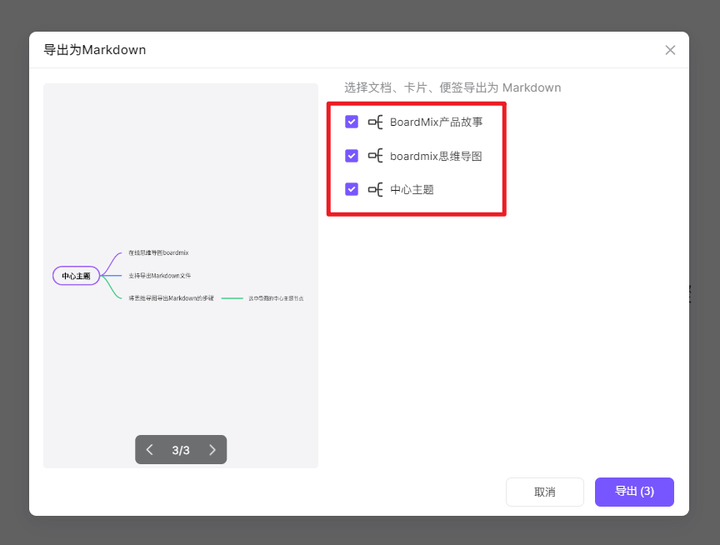This screenshot has width=720, height=545.
Task: Click the 中心主题 node in preview
Action: click(76, 276)
